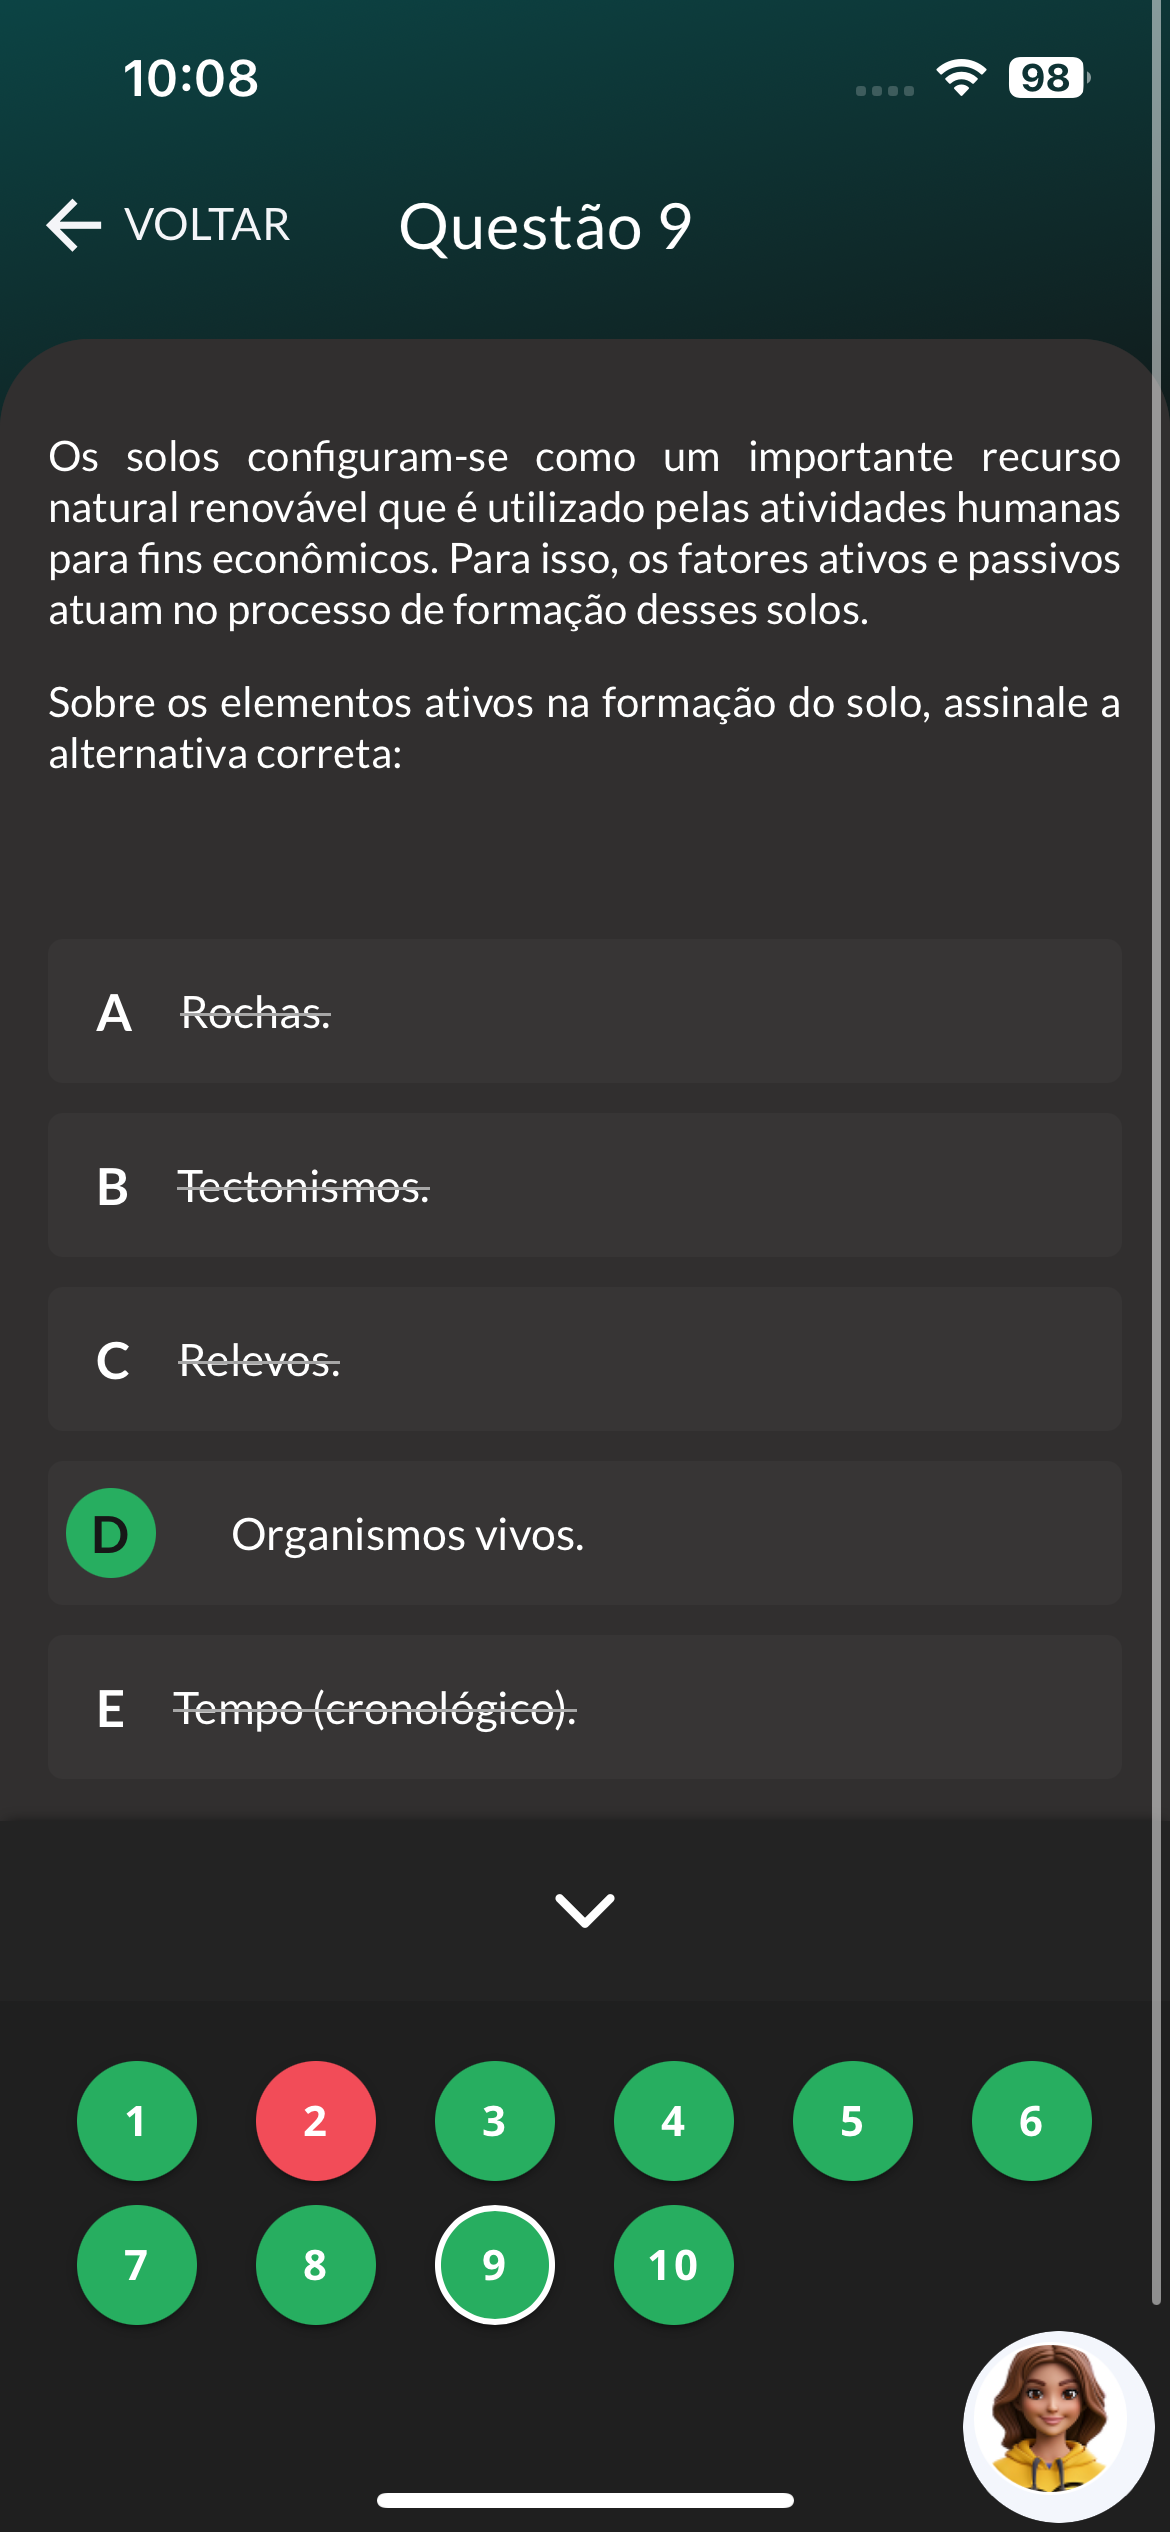The width and height of the screenshot is (1170, 2532).
Task: Collapse question navigator with down chevron
Action: [x=585, y=1910]
